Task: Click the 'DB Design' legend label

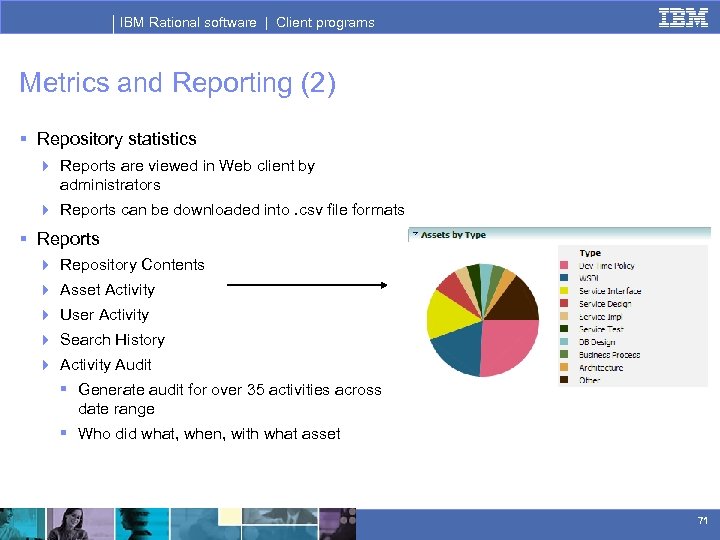Action: coord(597,342)
